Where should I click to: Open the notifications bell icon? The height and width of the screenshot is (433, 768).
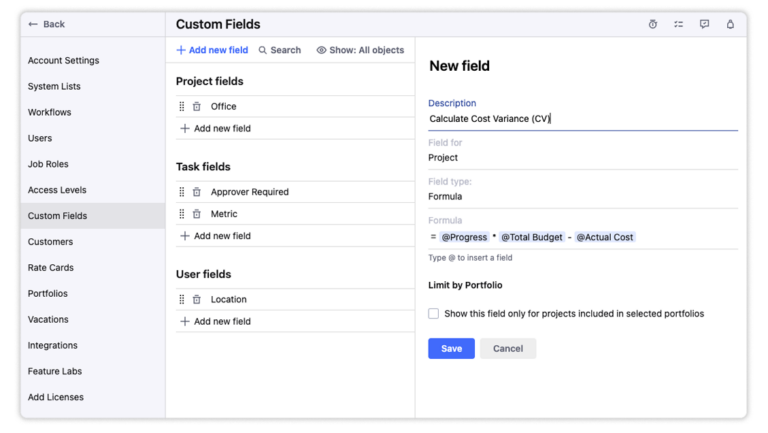coord(730,24)
